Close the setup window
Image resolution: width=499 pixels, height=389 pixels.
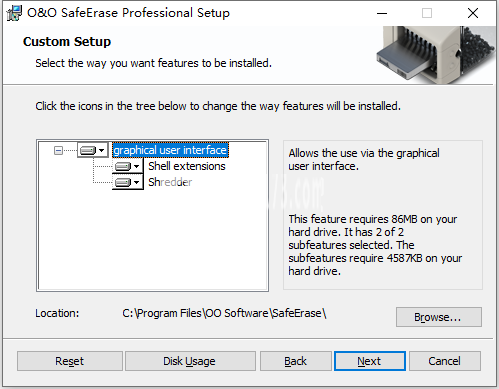473,13
